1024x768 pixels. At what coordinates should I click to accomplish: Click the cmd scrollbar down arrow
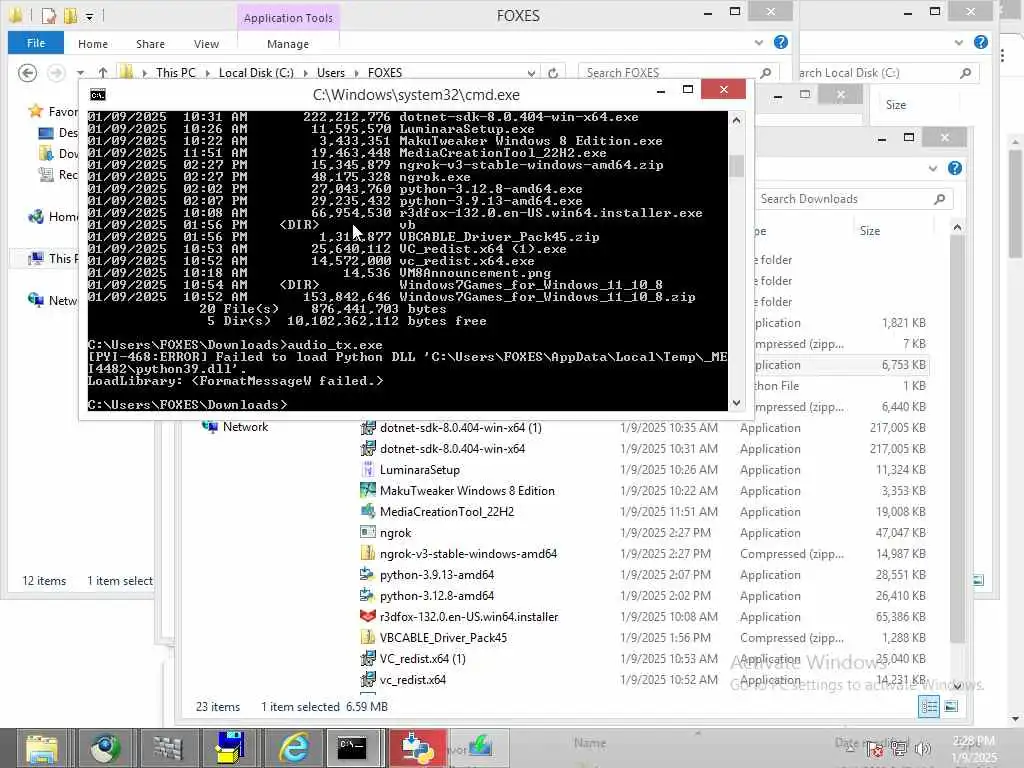(736, 403)
